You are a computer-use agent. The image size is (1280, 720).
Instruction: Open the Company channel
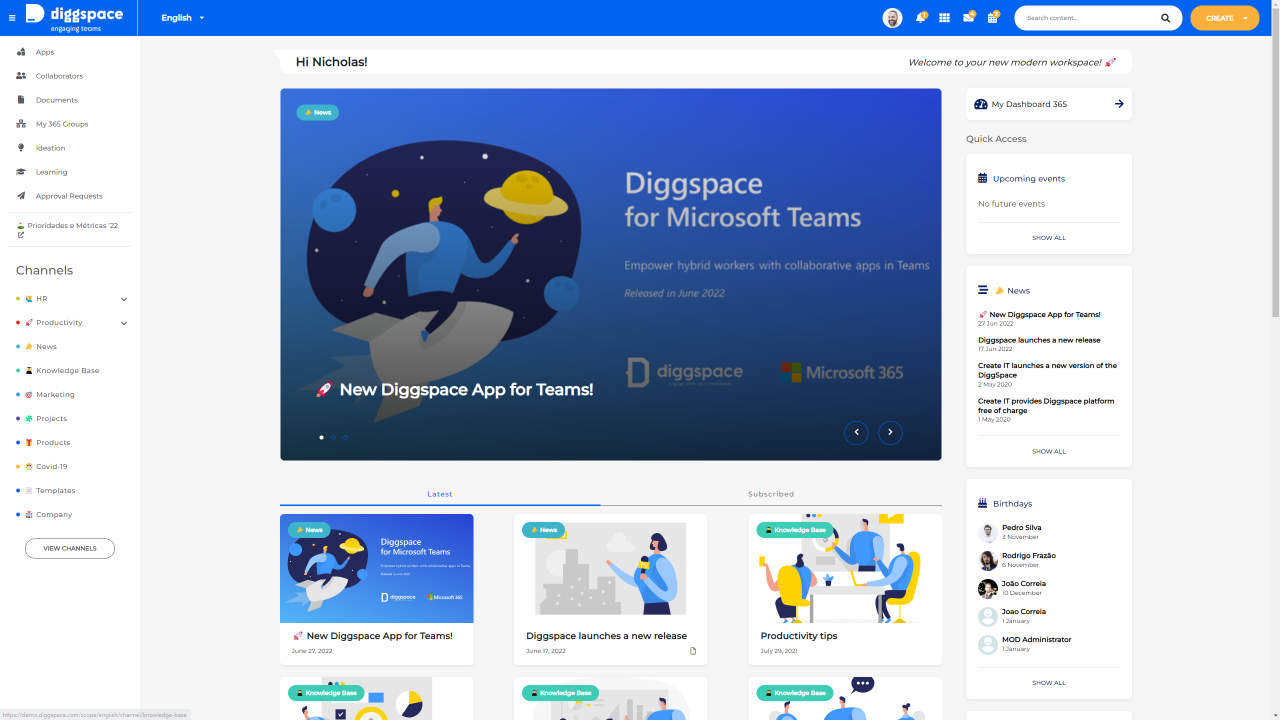pyautogui.click(x=54, y=515)
